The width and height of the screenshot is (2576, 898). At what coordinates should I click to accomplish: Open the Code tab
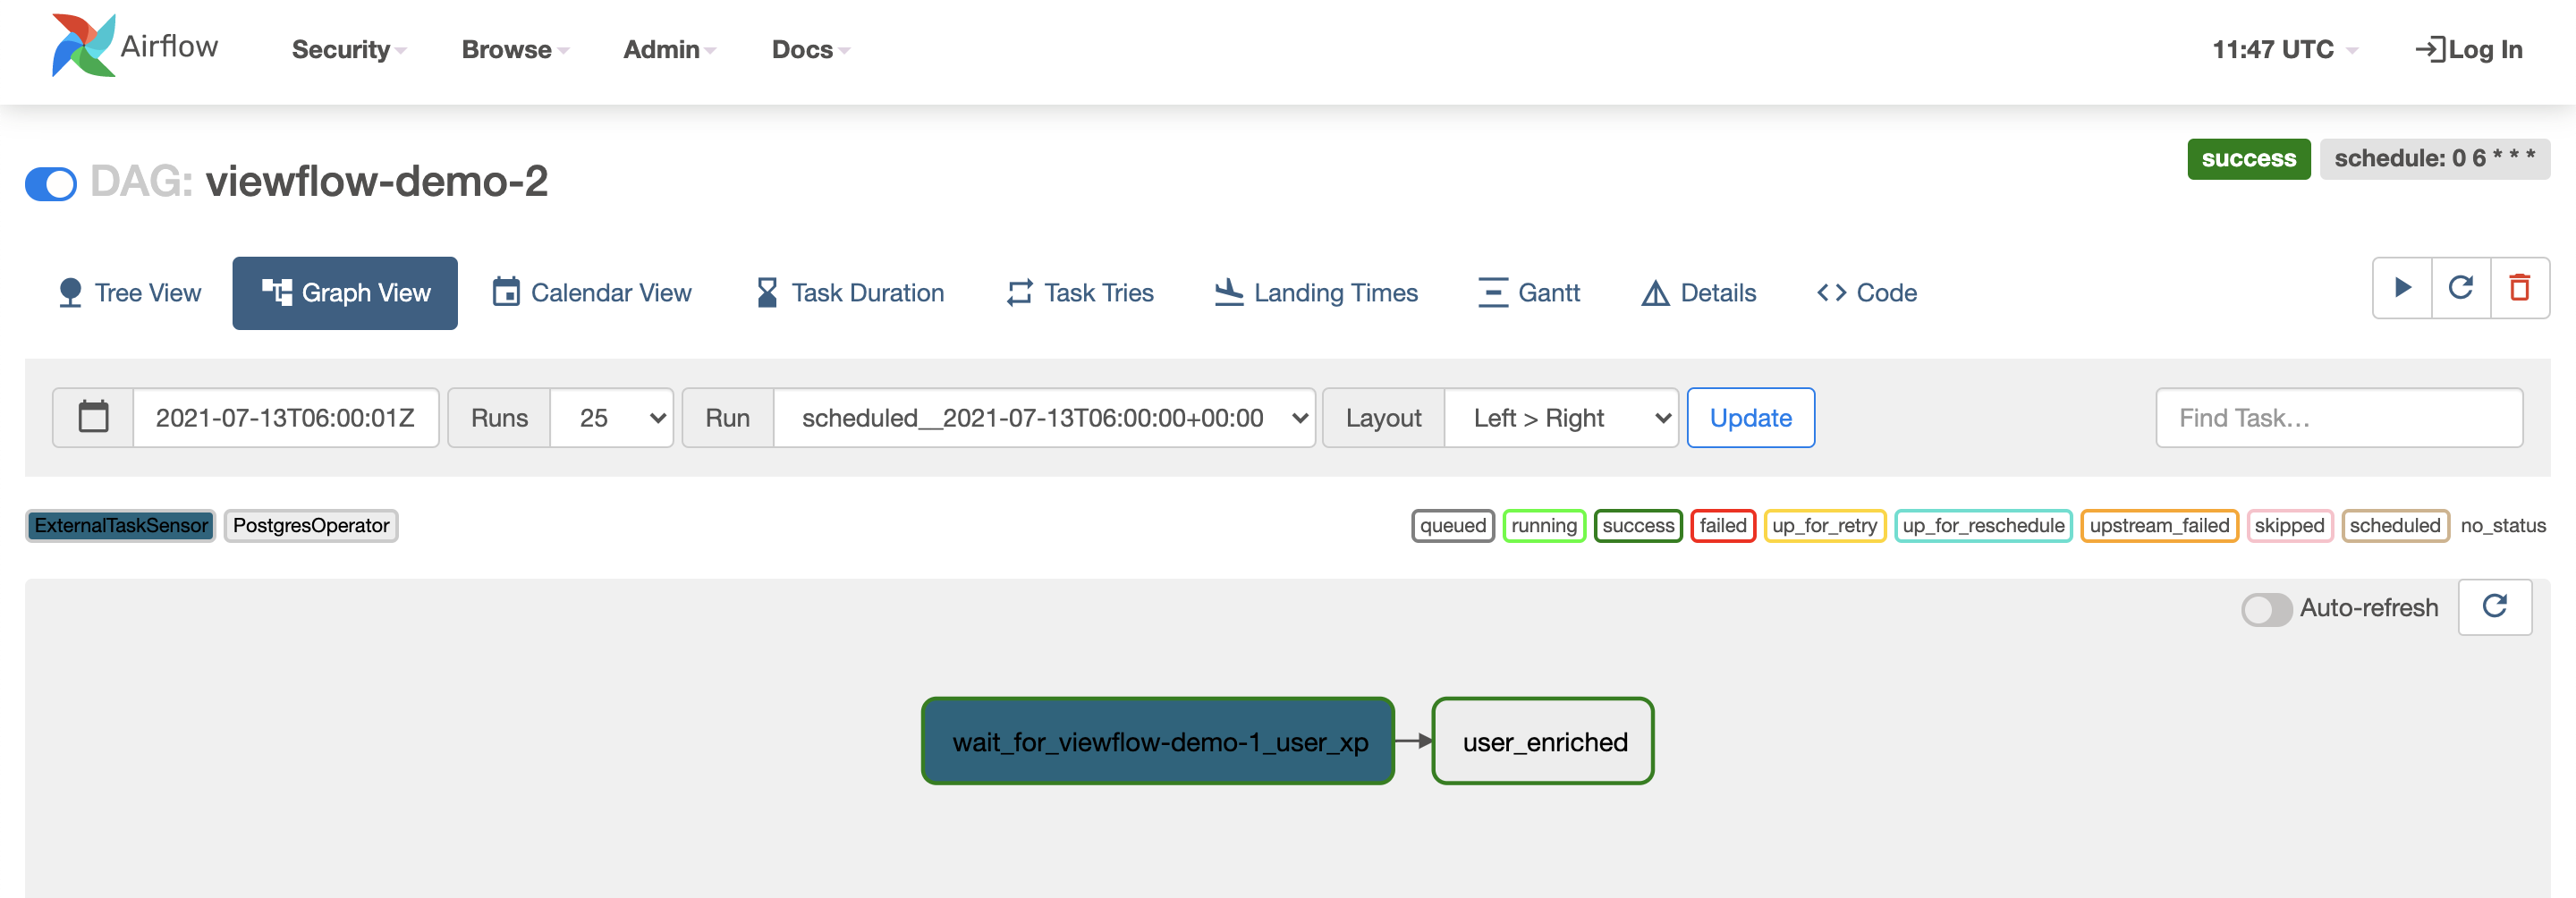1866,293
